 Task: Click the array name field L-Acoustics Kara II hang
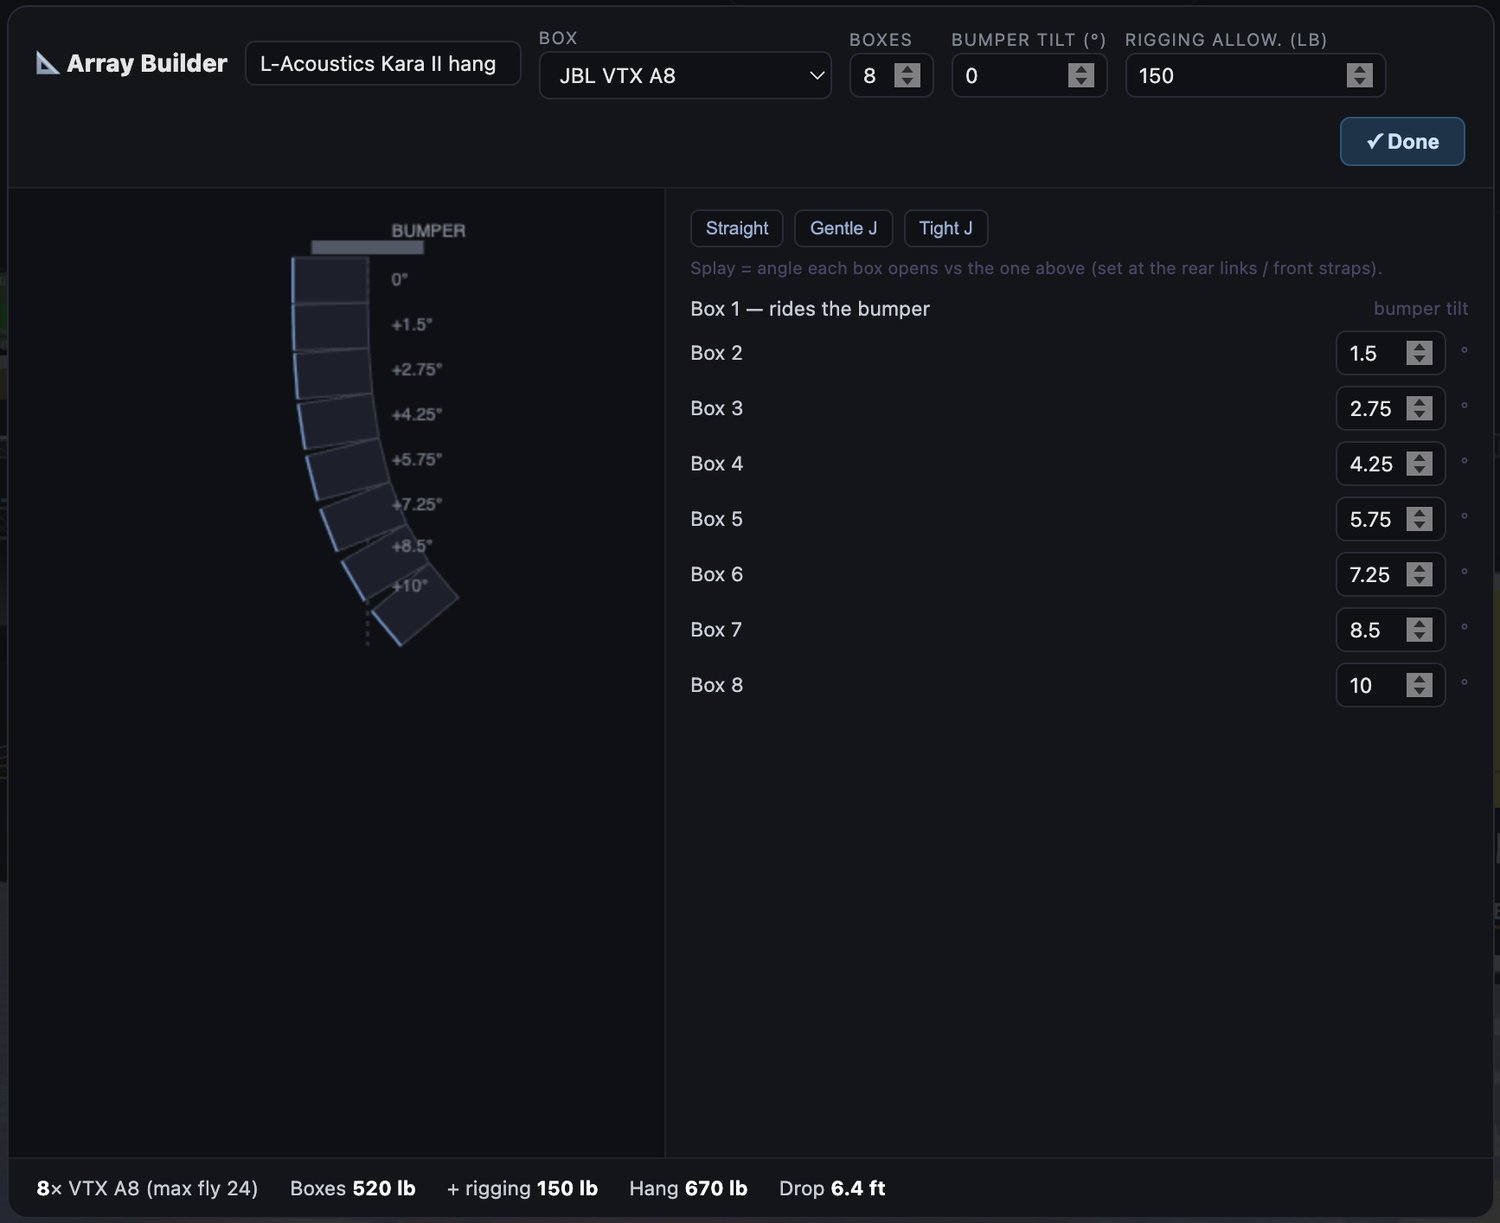pos(382,64)
